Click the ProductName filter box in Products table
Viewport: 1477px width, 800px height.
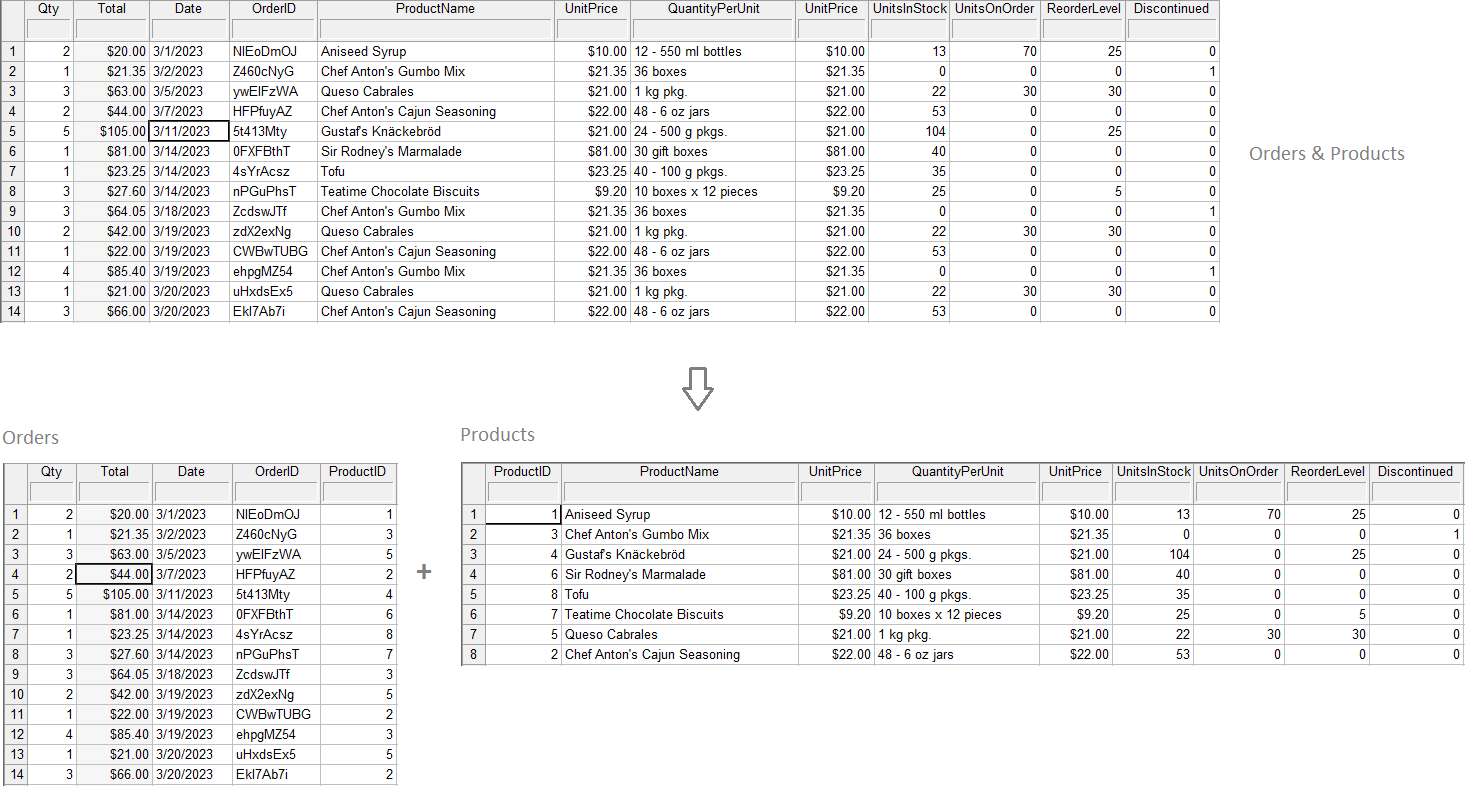[679, 492]
